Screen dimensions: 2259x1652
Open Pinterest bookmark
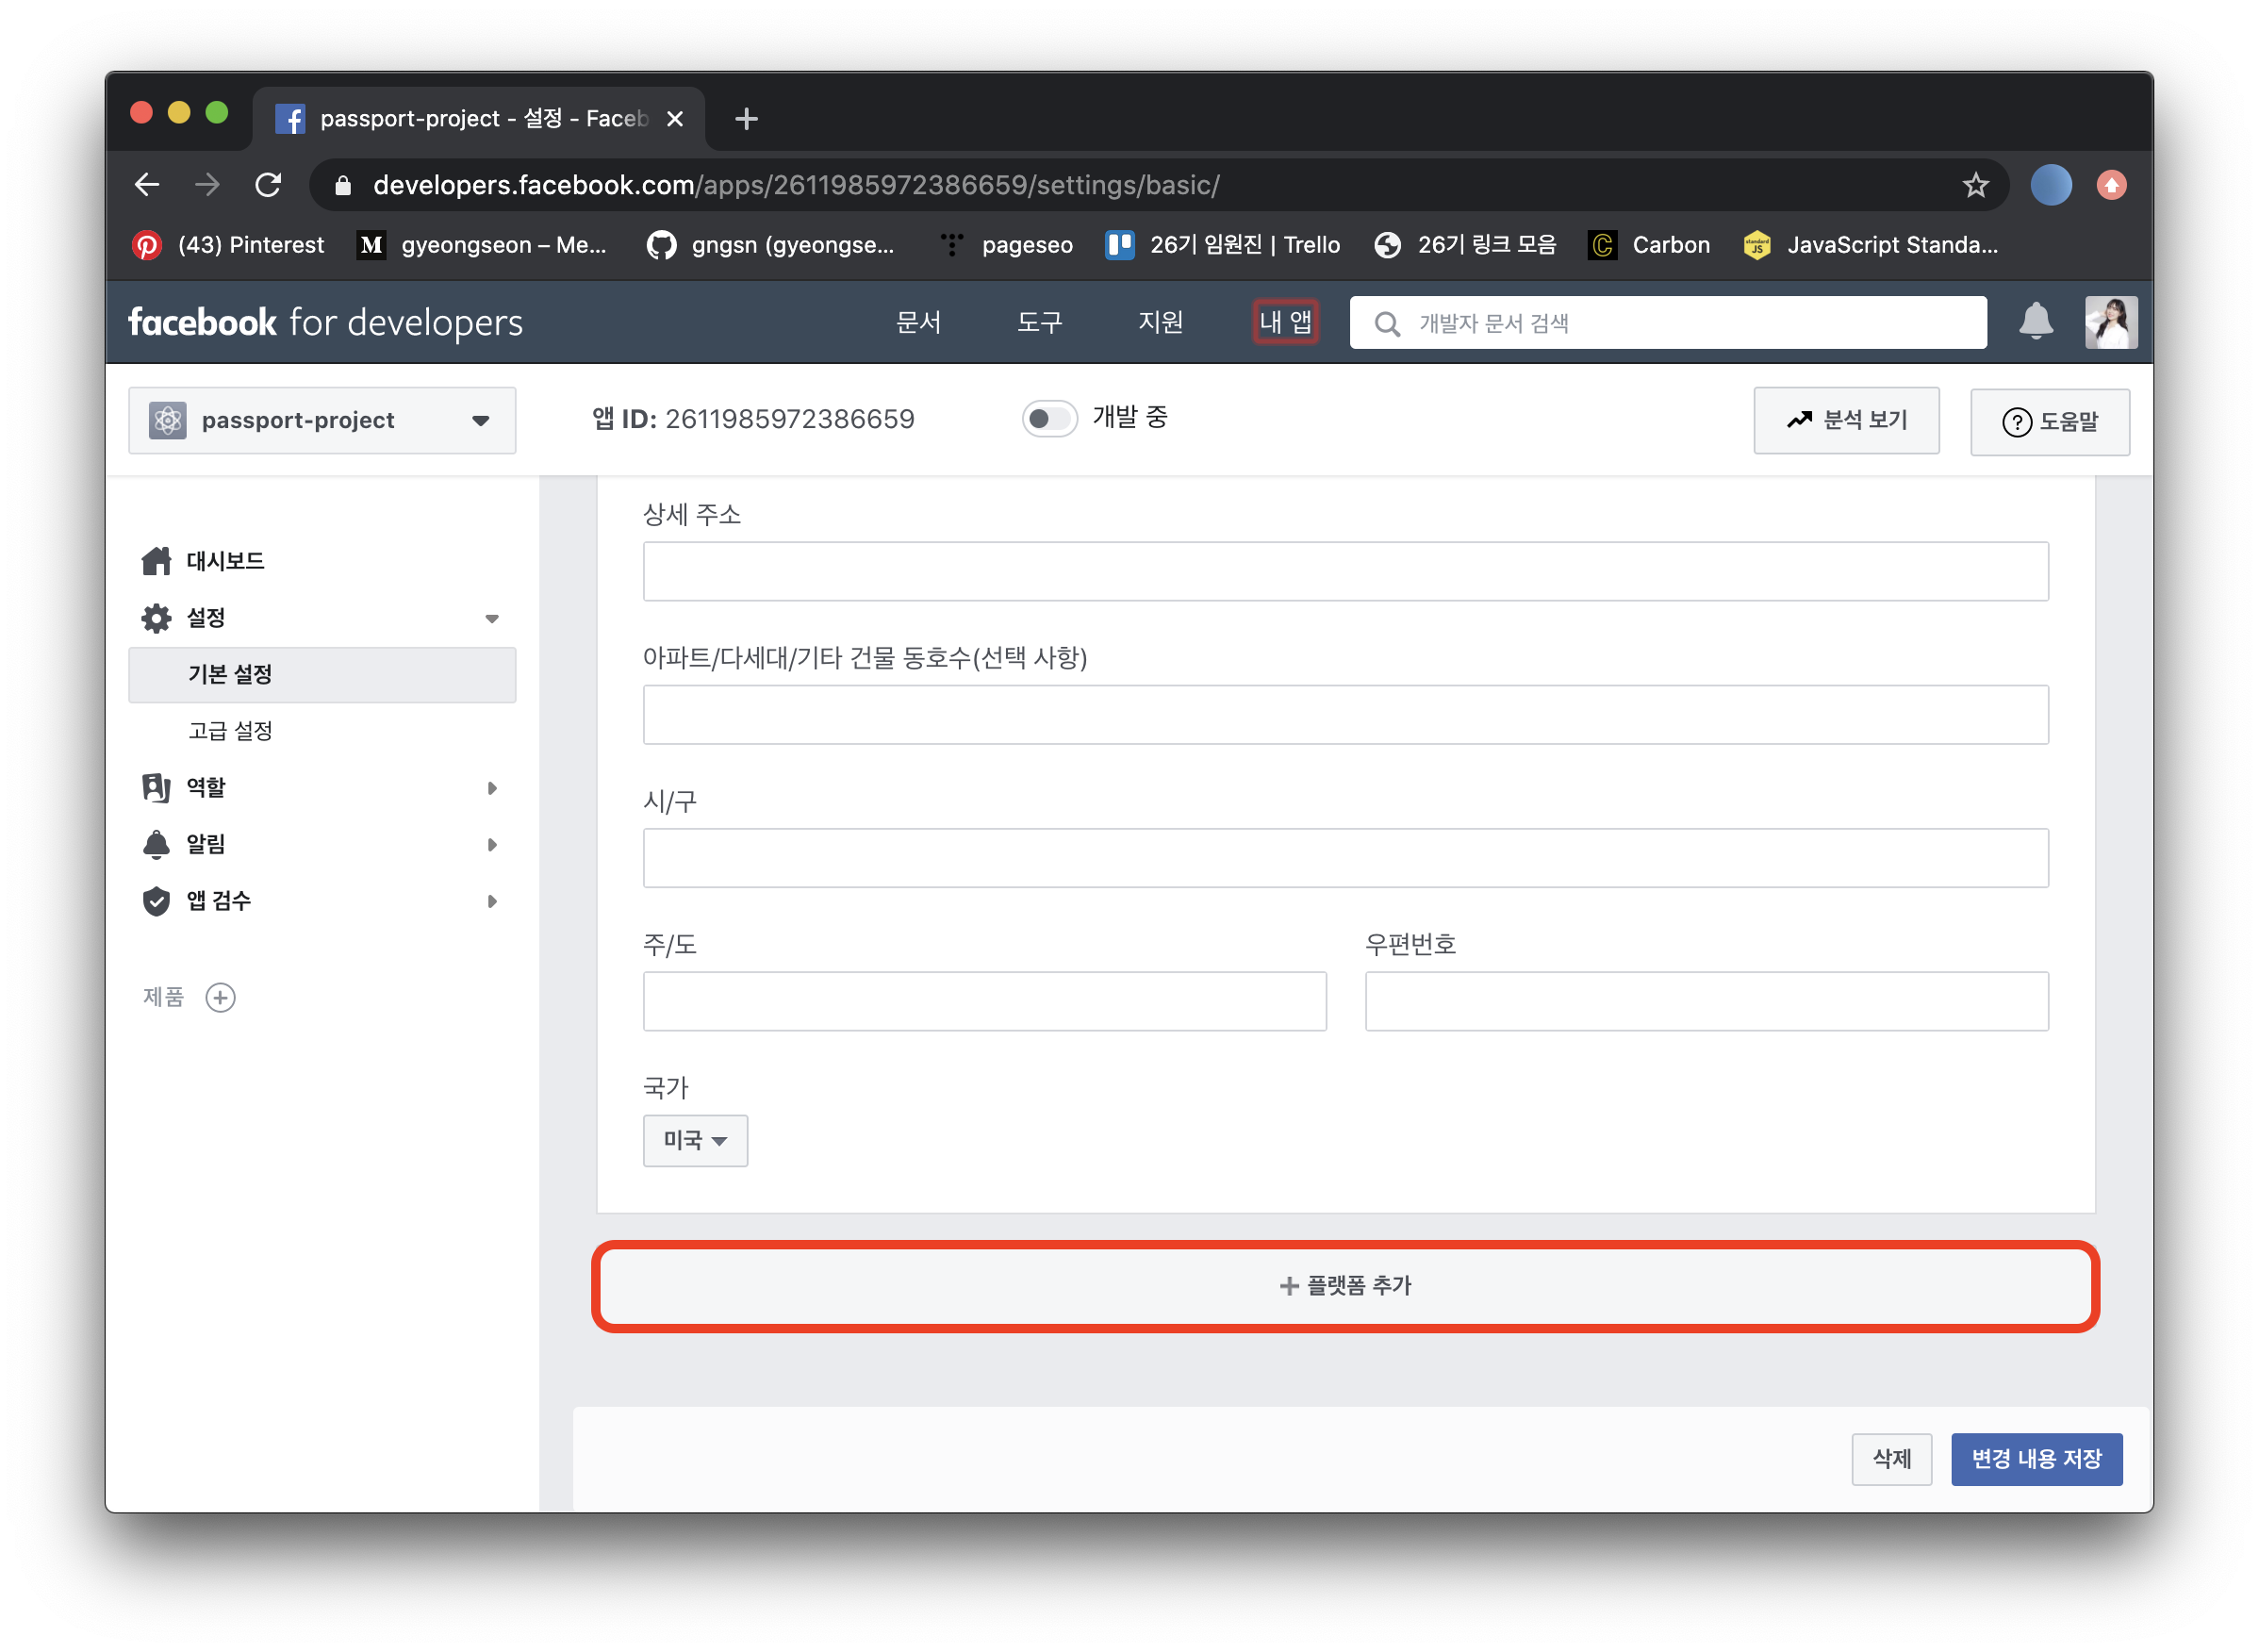(230, 245)
